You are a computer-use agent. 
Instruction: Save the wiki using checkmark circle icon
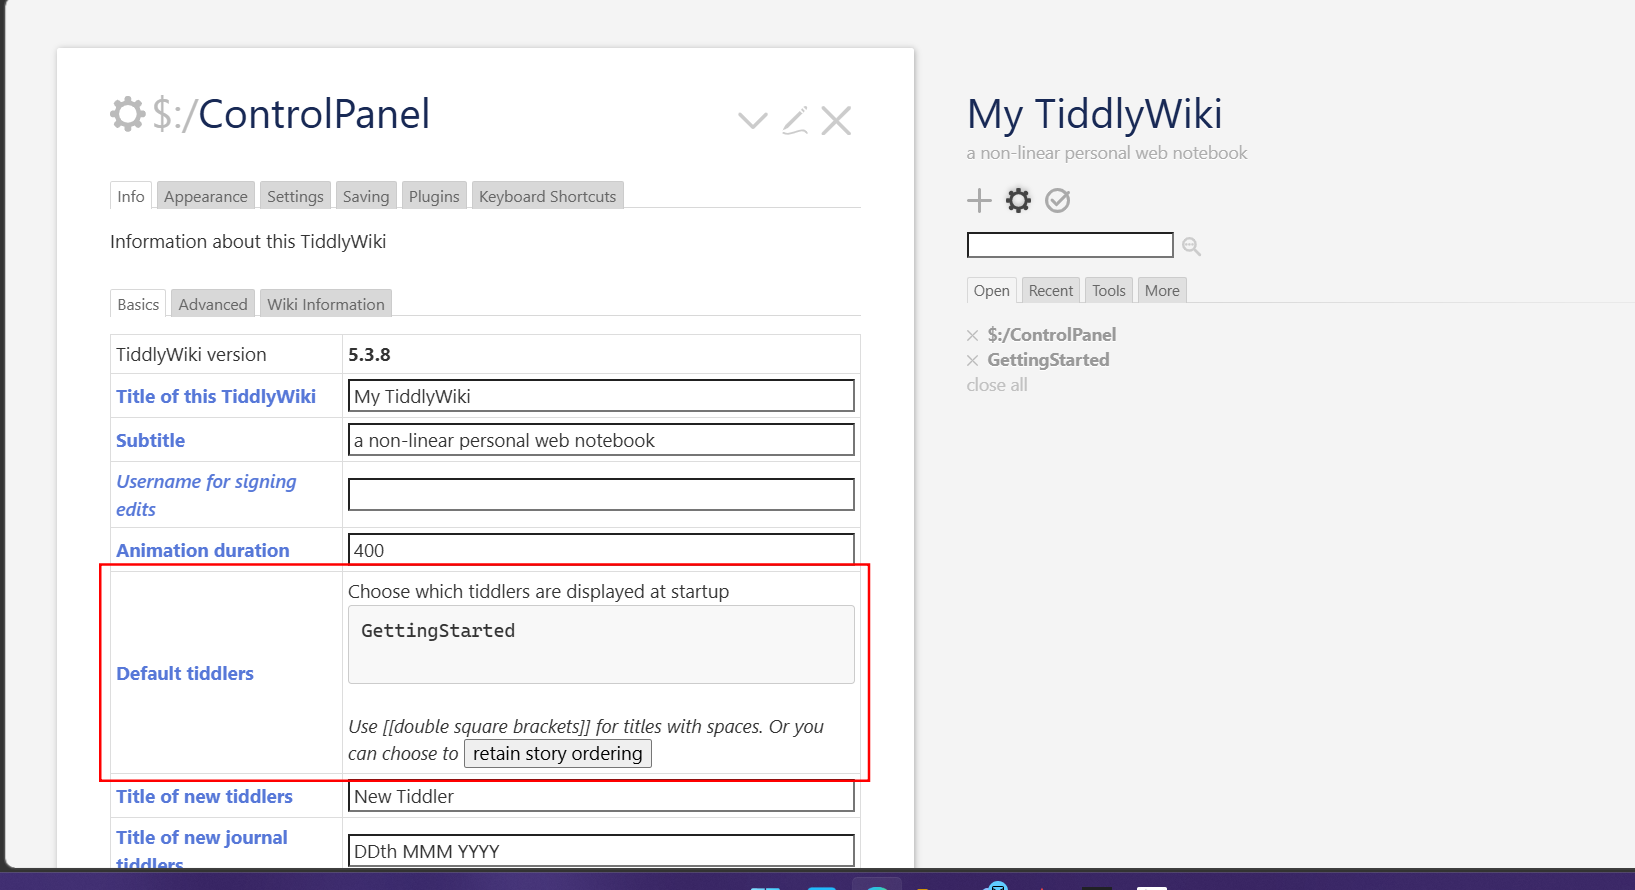pyautogui.click(x=1057, y=201)
